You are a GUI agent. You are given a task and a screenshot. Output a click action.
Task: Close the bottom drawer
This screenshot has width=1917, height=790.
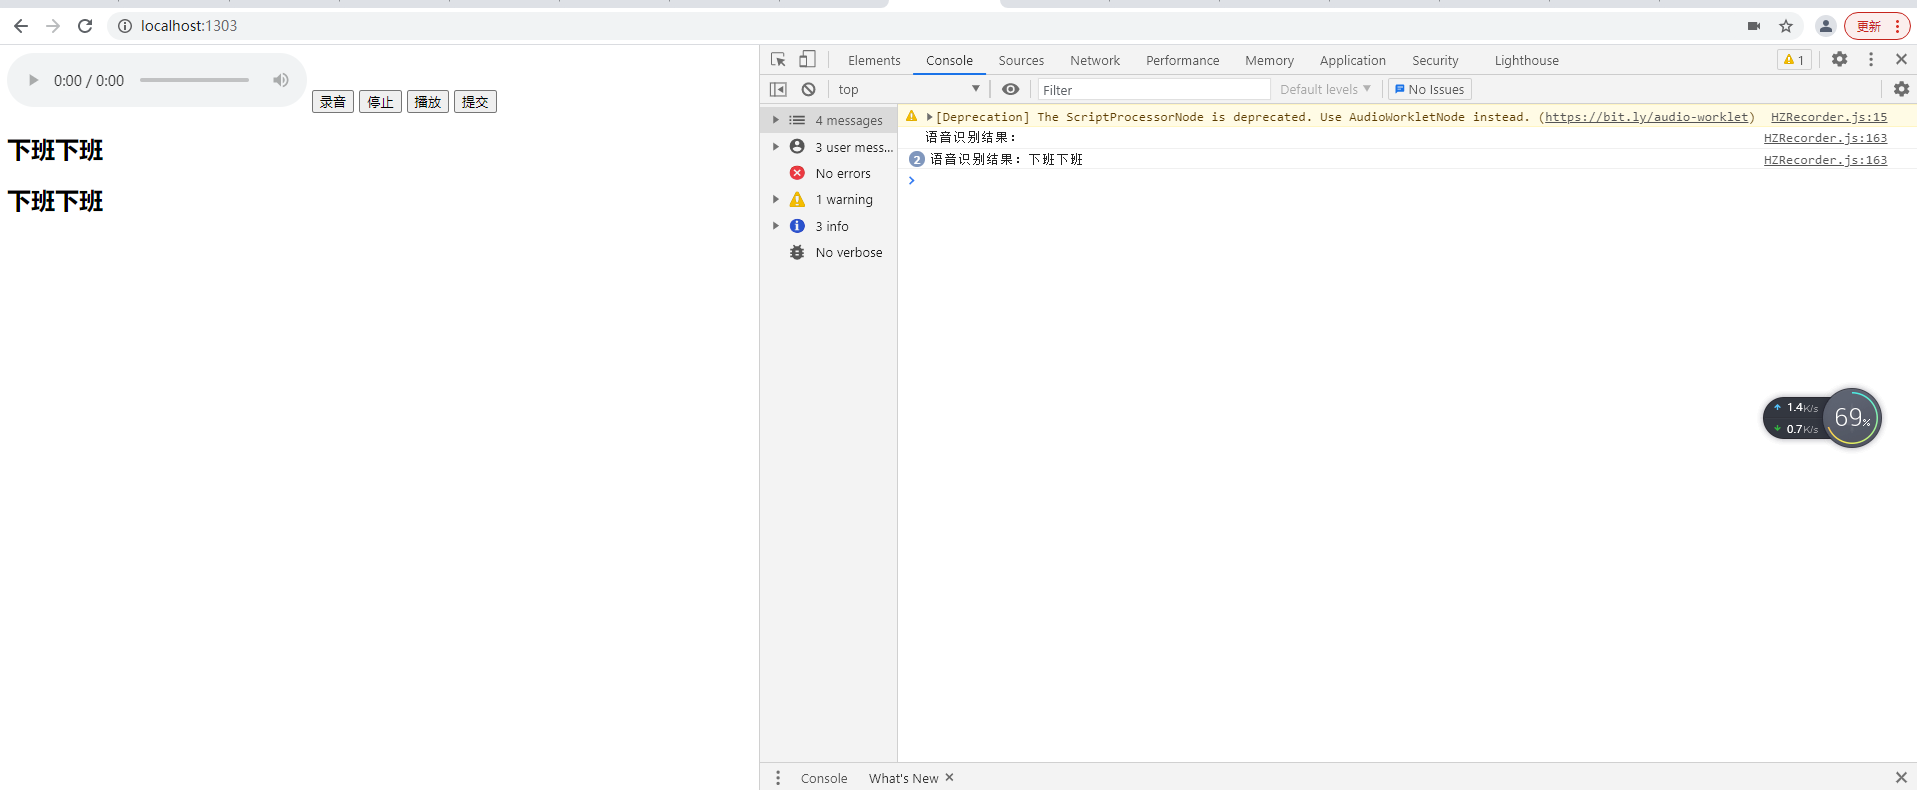pos(1901,777)
